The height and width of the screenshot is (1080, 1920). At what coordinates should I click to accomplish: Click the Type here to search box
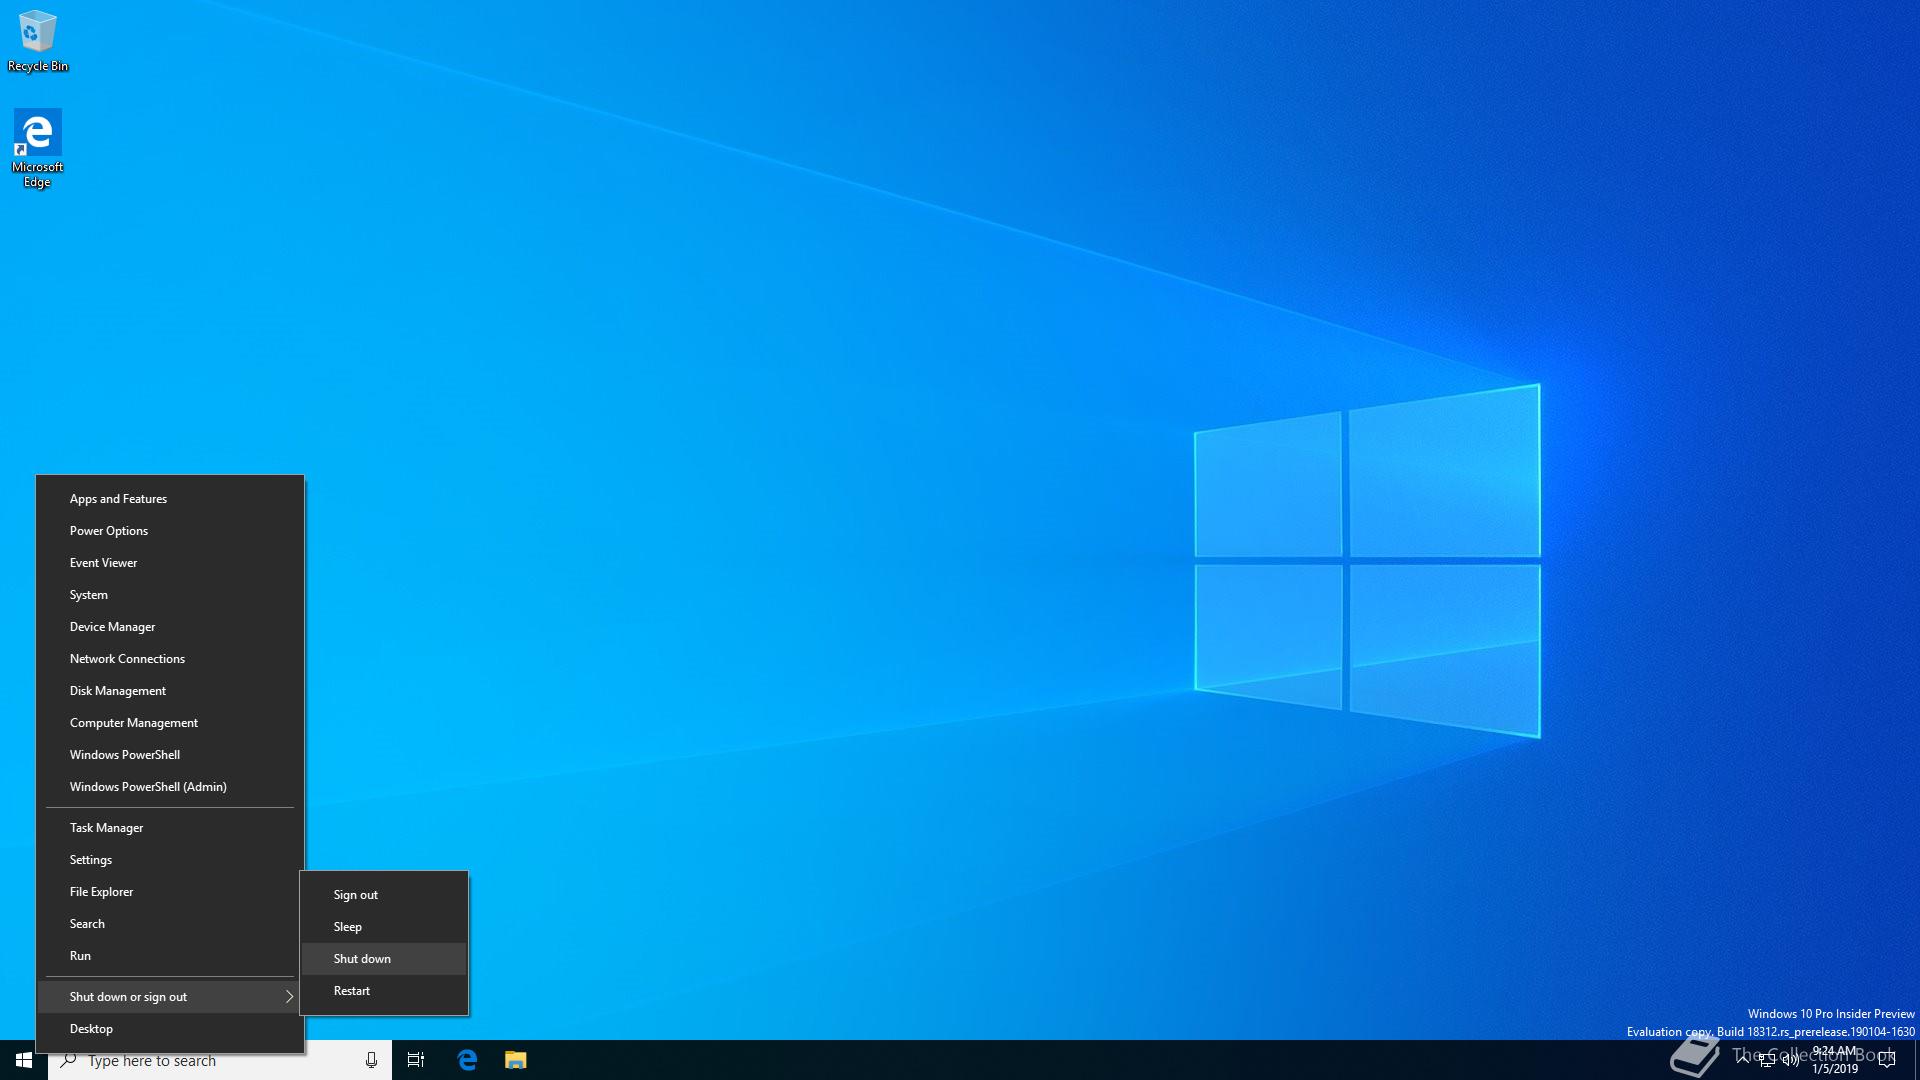coord(220,1060)
